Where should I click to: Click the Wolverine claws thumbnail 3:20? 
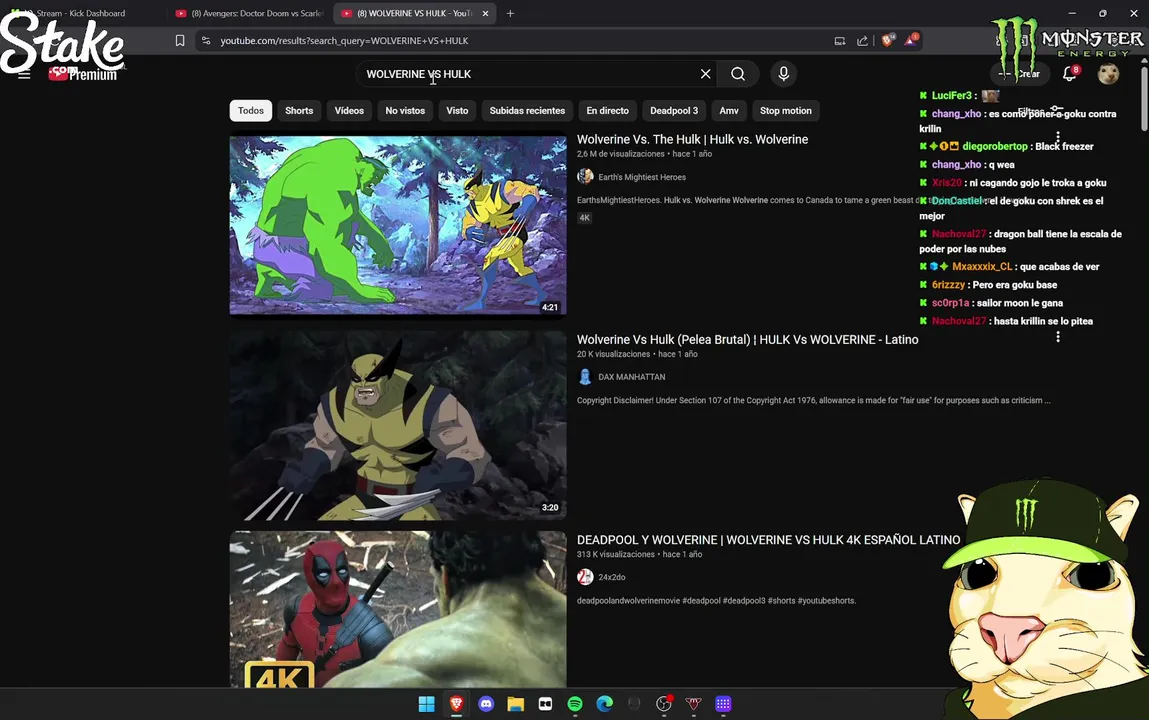coord(398,425)
